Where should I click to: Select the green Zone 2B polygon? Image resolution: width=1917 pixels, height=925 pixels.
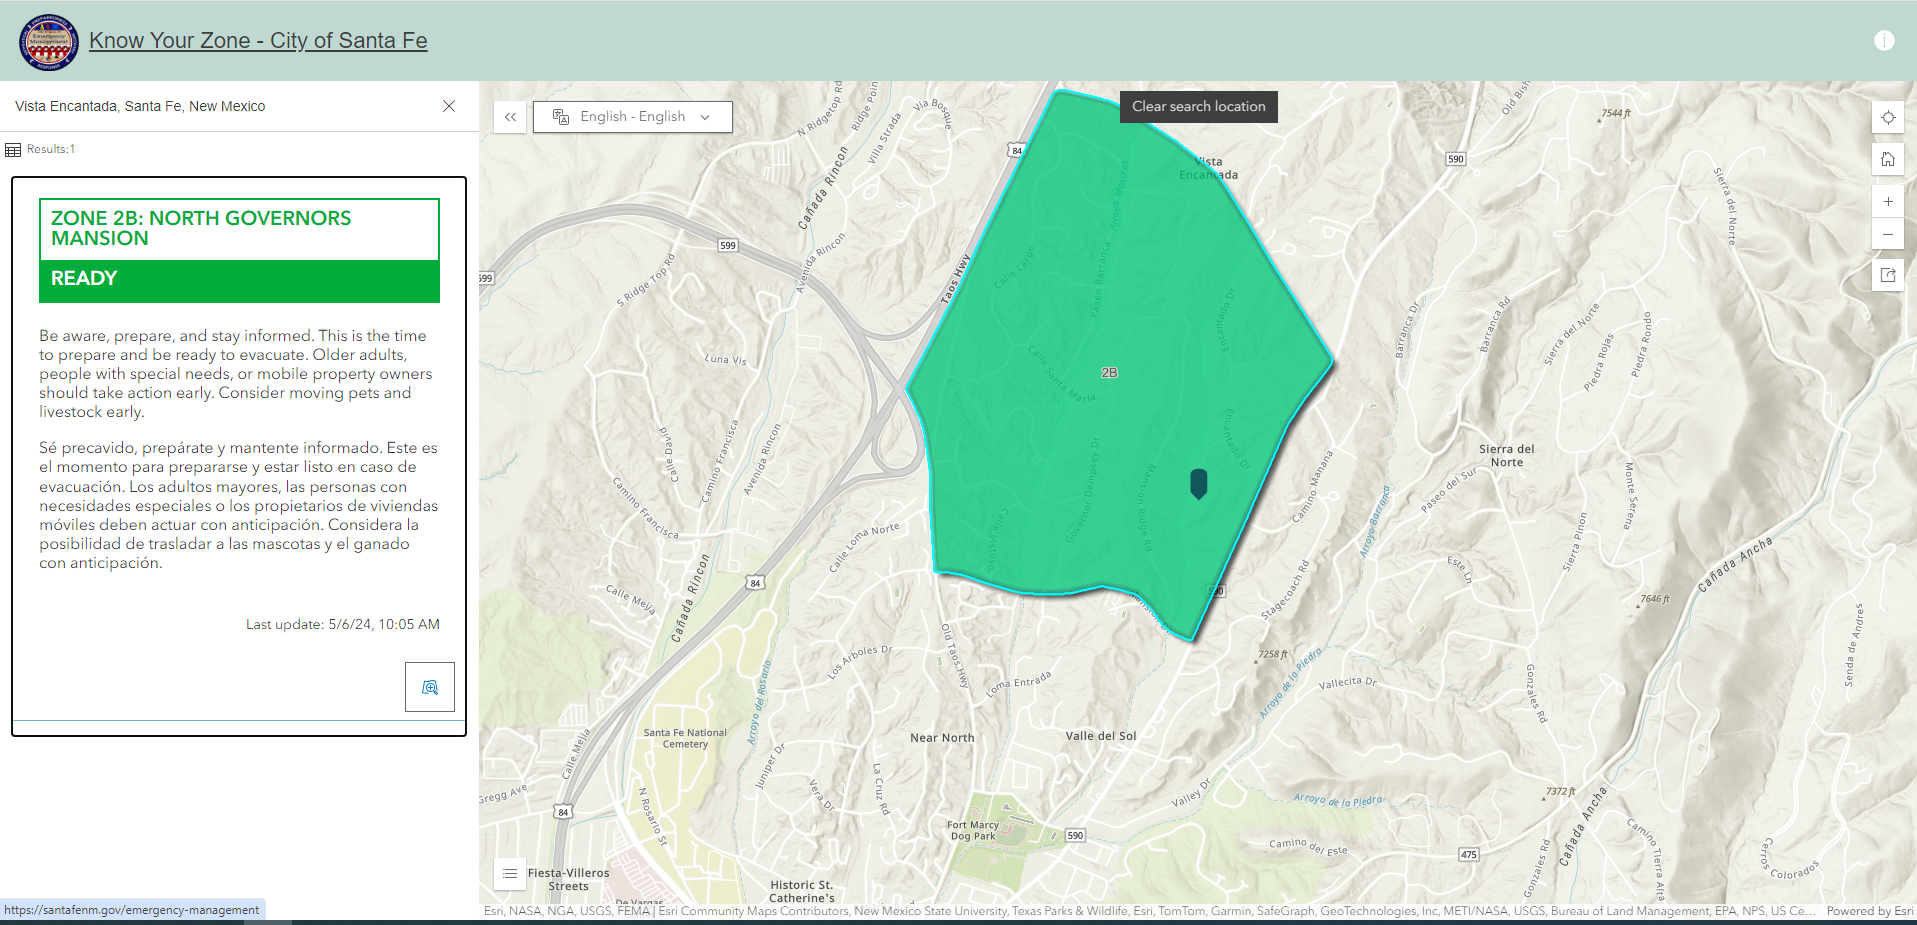click(x=1110, y=370)
